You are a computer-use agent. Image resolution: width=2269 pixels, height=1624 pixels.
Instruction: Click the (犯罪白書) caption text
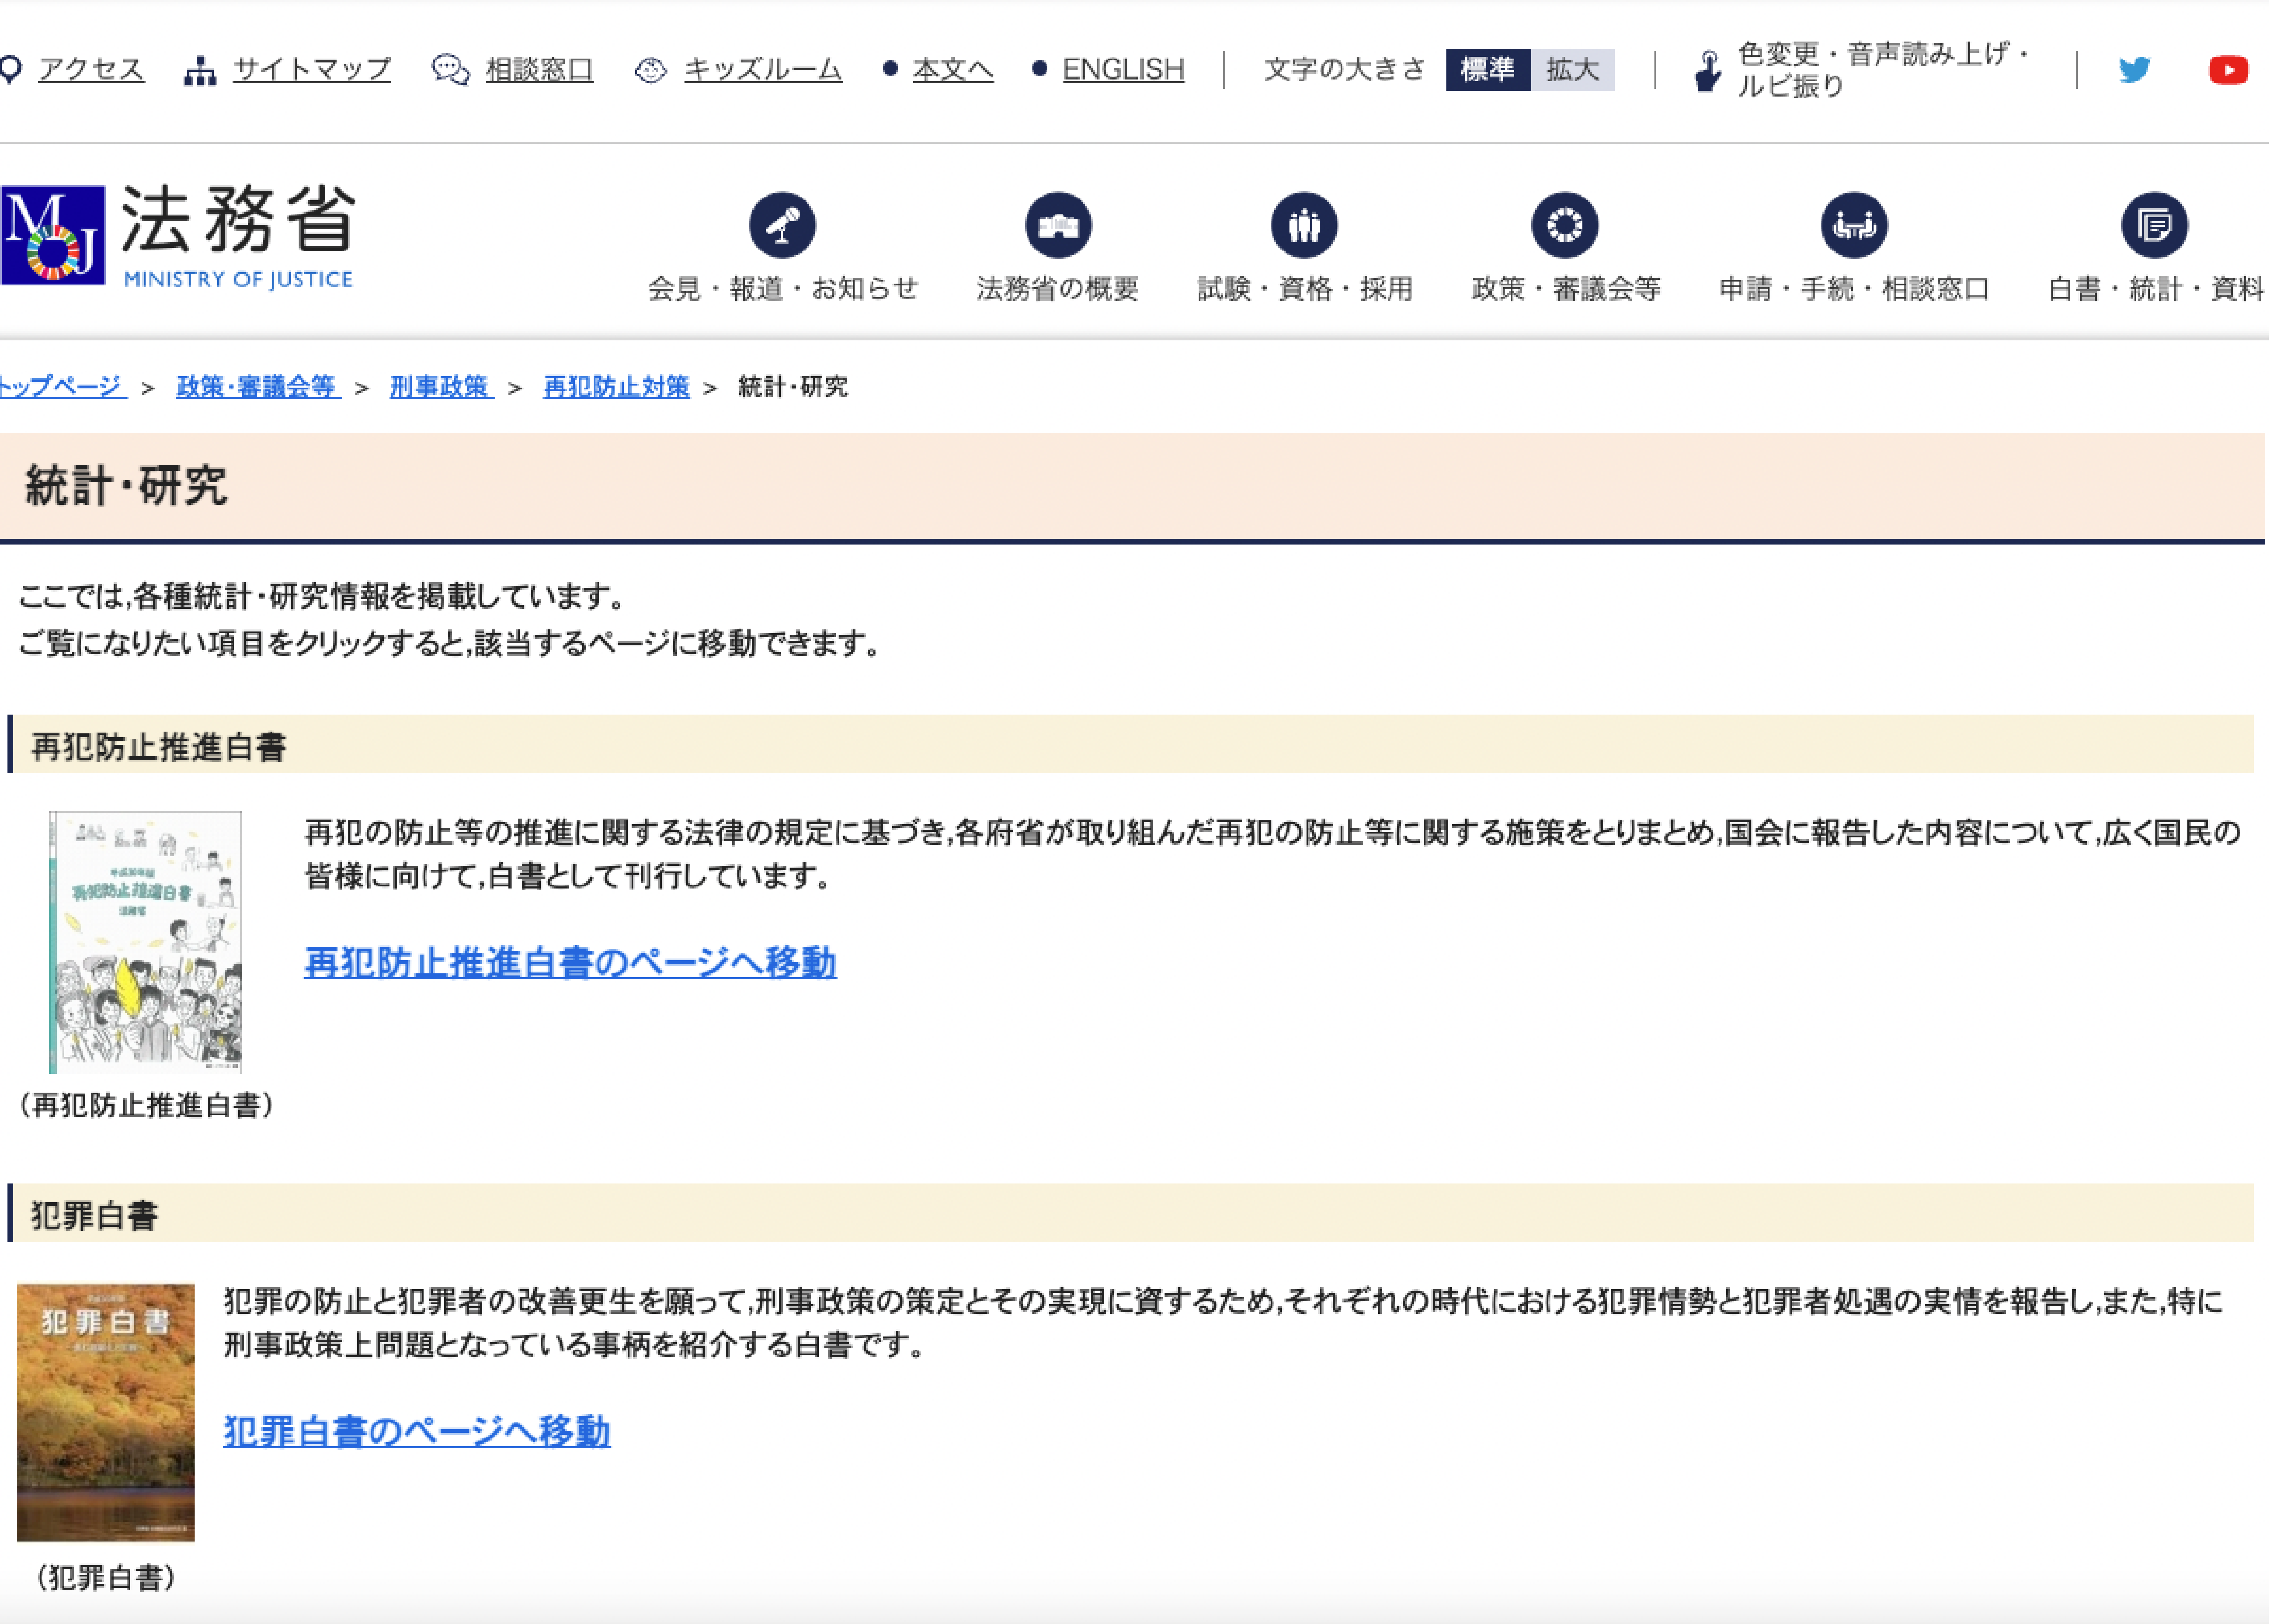point(106,1578)
